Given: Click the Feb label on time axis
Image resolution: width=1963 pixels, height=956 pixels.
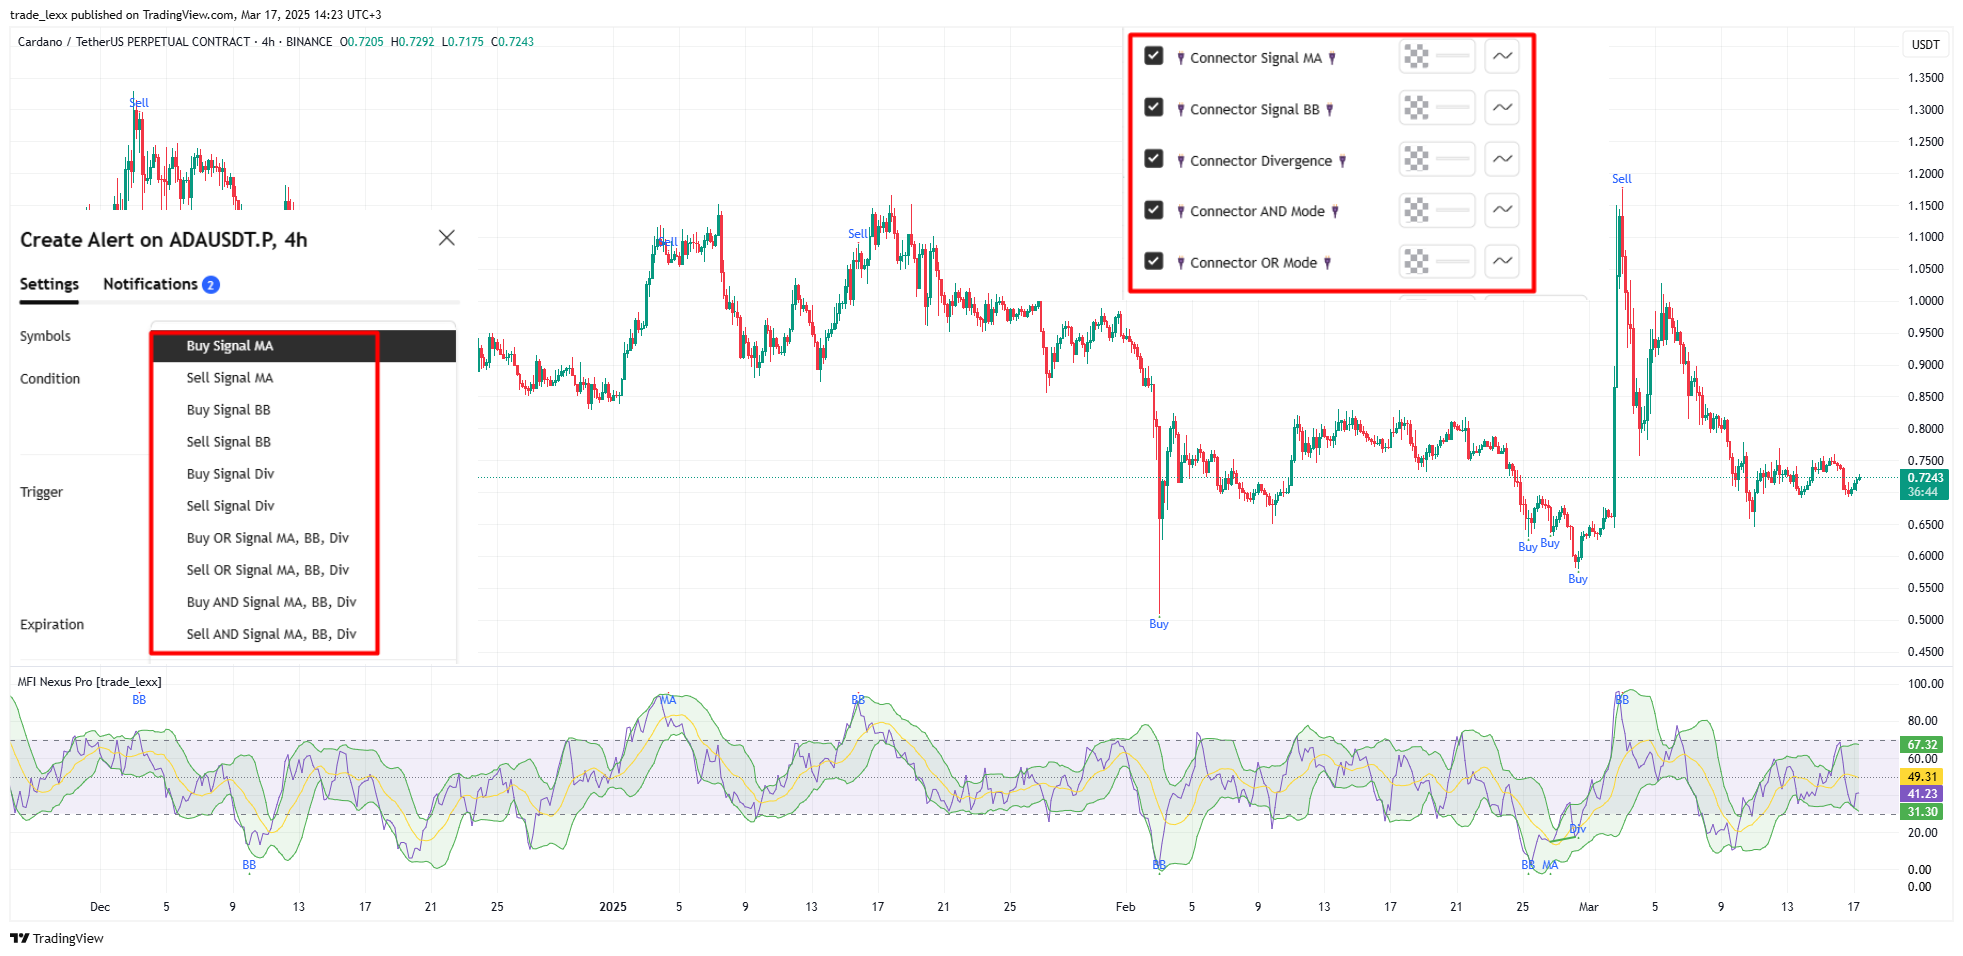Looking at the screenshot, I should (1125, 907).
